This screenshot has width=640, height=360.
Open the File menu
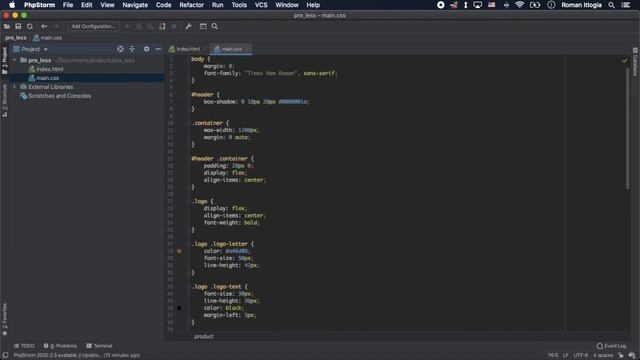(68, 5)
